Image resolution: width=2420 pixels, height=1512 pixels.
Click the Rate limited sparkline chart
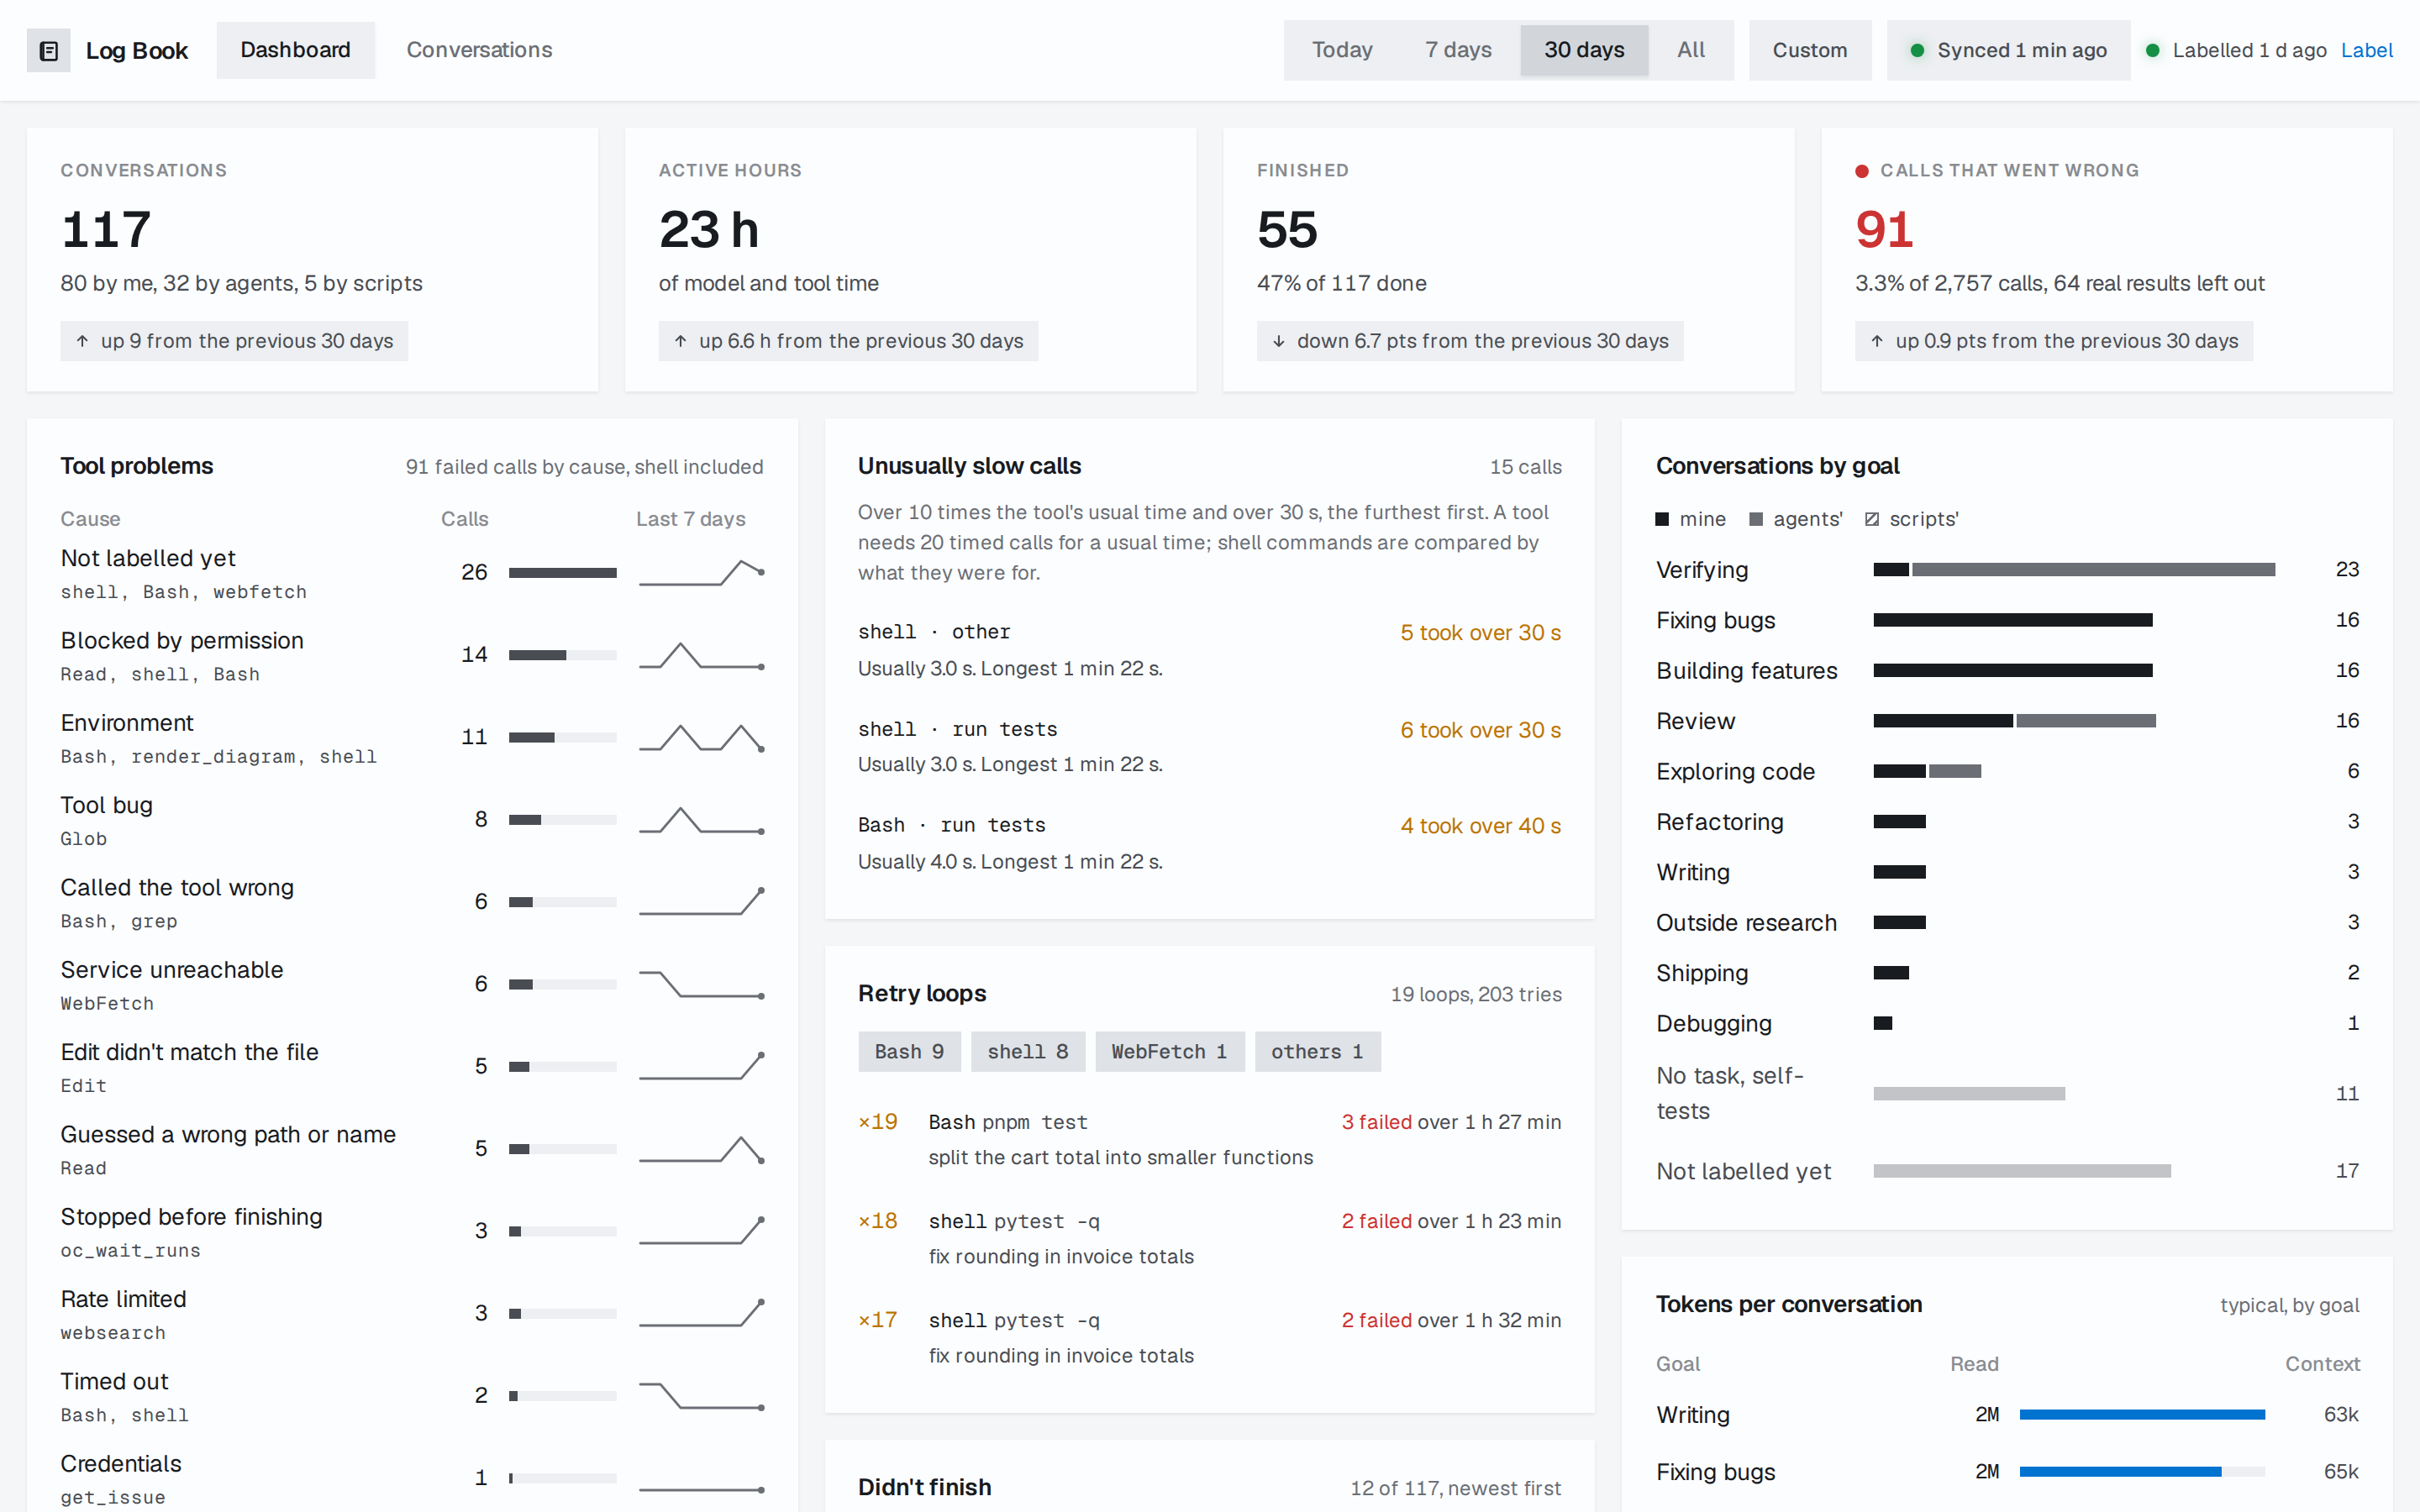point(701,1313)
